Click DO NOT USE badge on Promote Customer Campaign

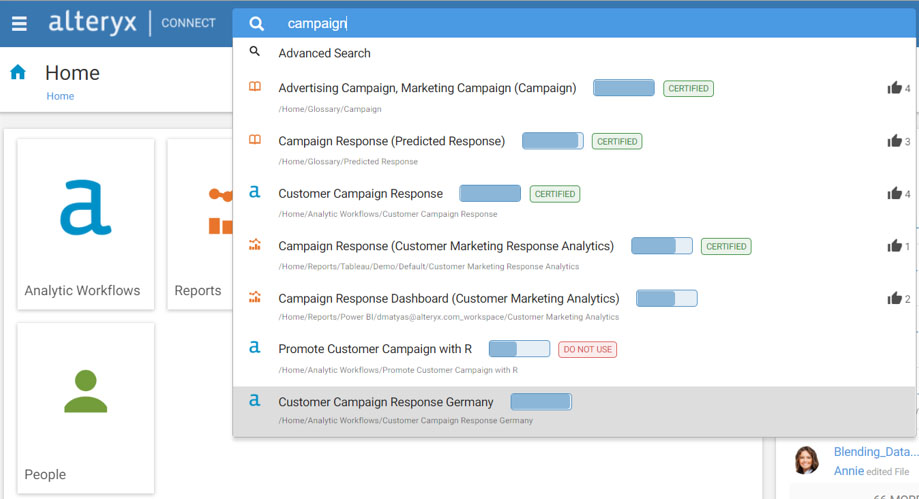tap(587, 349)
